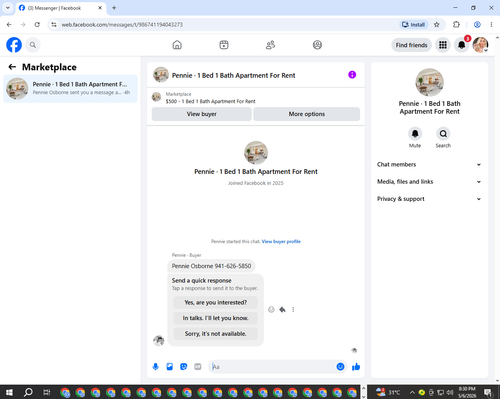
Task: Open the emoji picker in the message box
Action: tap(340, 367)
